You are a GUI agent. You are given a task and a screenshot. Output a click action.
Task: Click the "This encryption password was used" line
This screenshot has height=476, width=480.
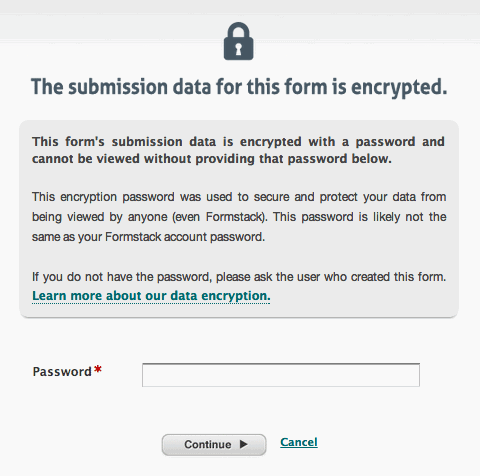(x=239, y=197)
